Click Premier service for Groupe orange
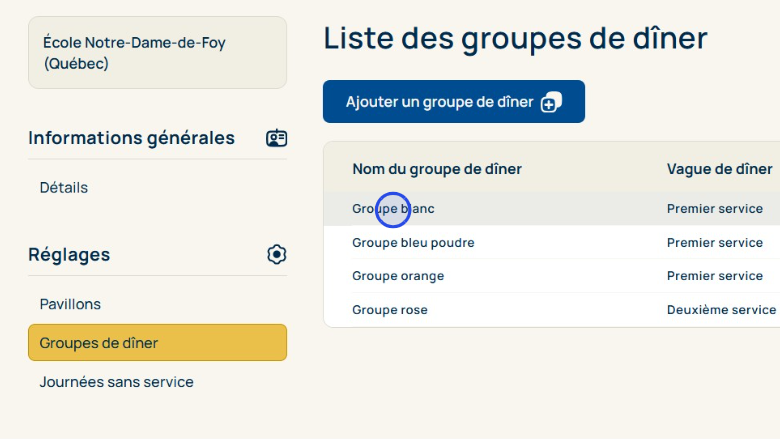The image size is (780, 439). pyautogui.click(x=714, y=276)
